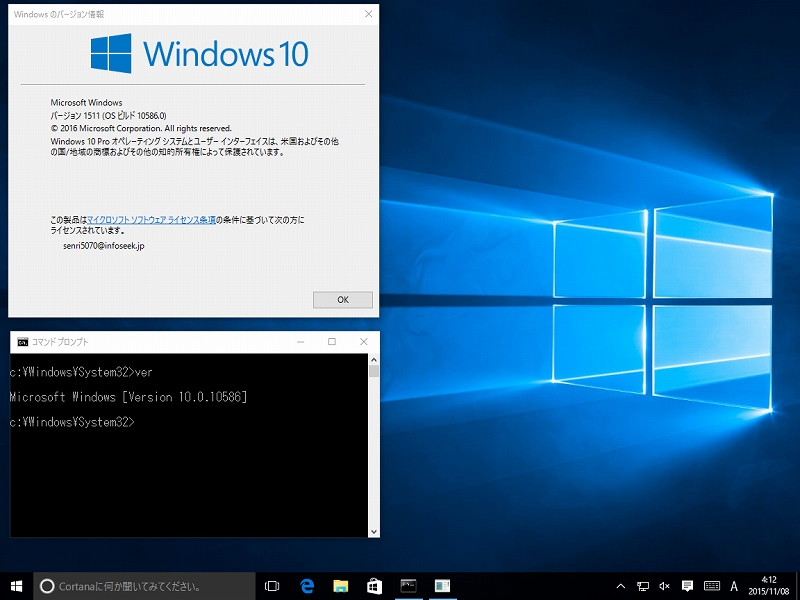Click the Windows 10 logo in the dialog

point(199,54)
